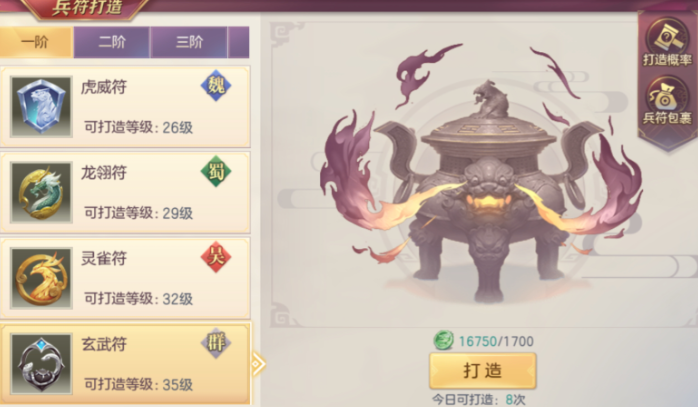This screenshot has height=407, width=698.
Task: Open the partially hidden fourth tier tab
Action: (x=239, y=42)
